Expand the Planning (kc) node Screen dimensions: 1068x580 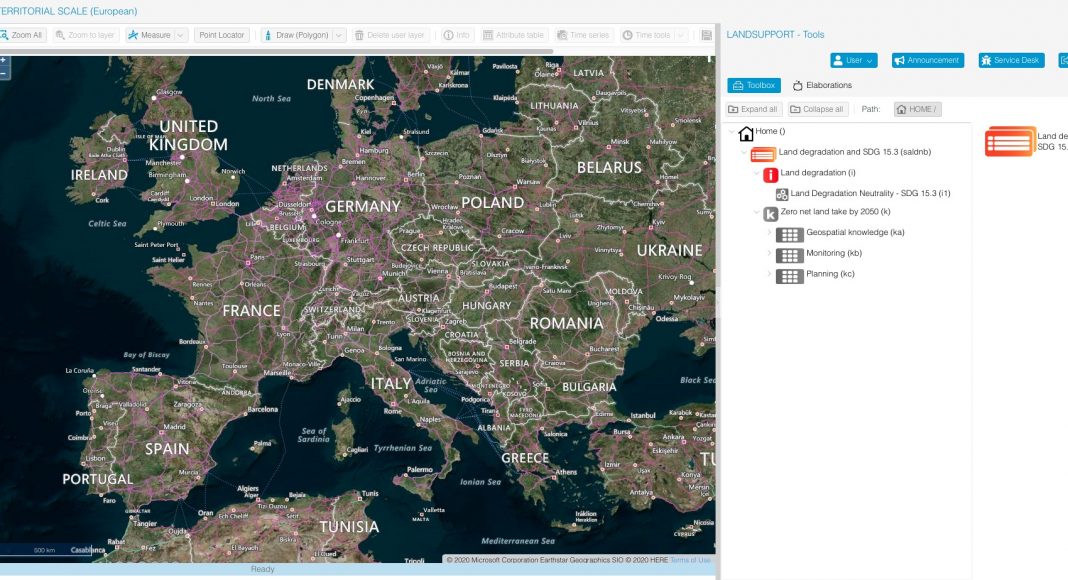click(769, 274)
